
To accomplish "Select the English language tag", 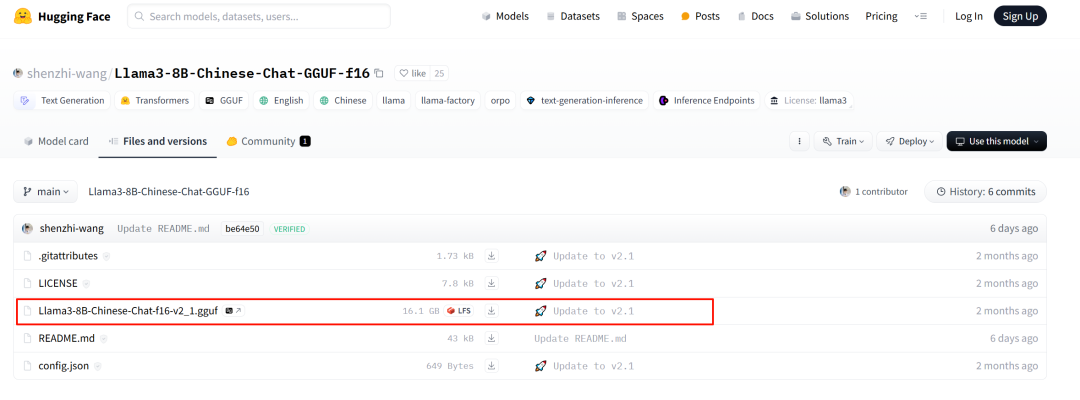I will pos(281,101).
